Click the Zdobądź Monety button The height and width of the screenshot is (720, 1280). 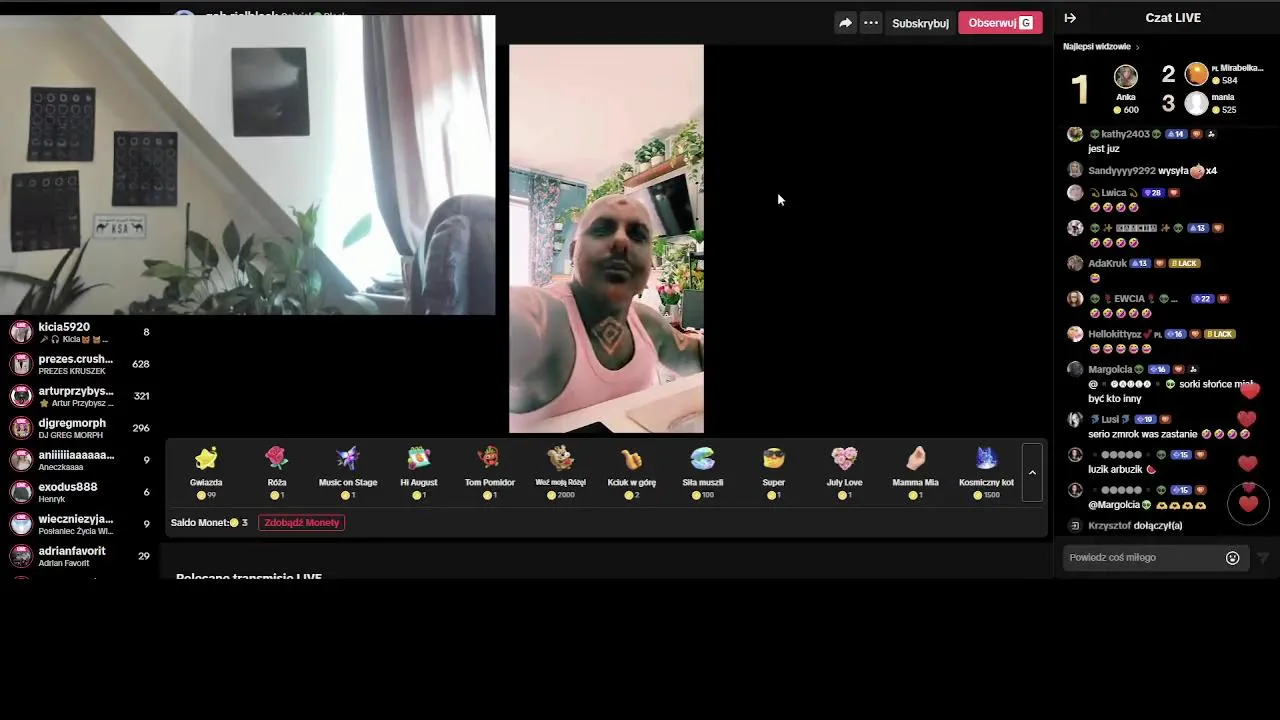(301, 523)
